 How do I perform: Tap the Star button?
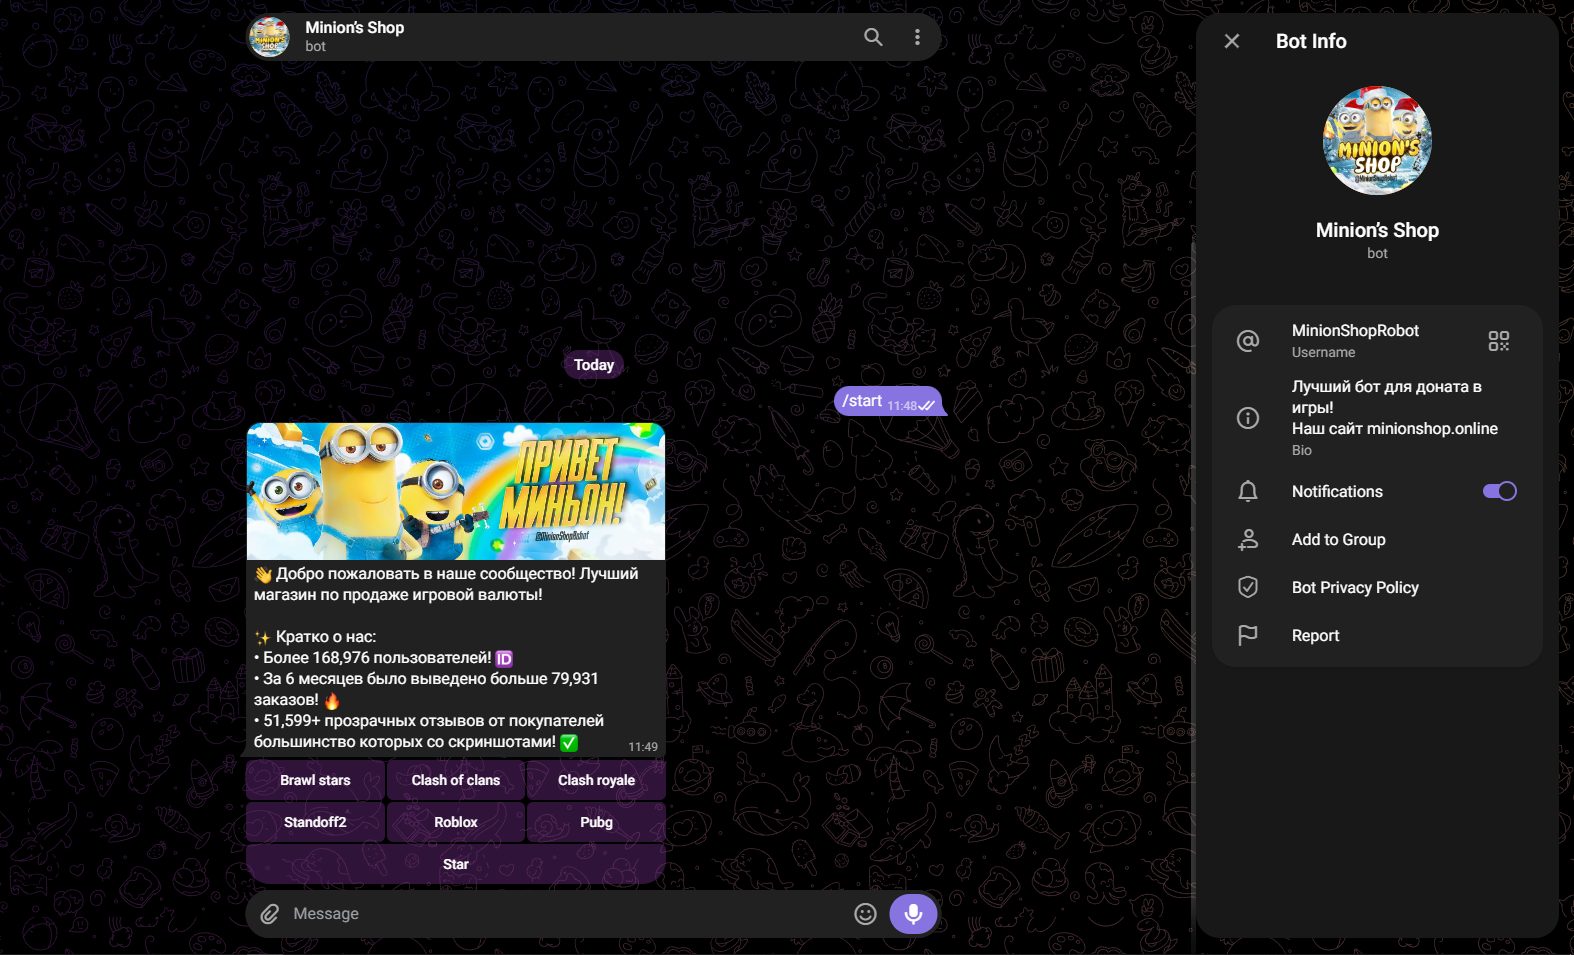point(456,864)
